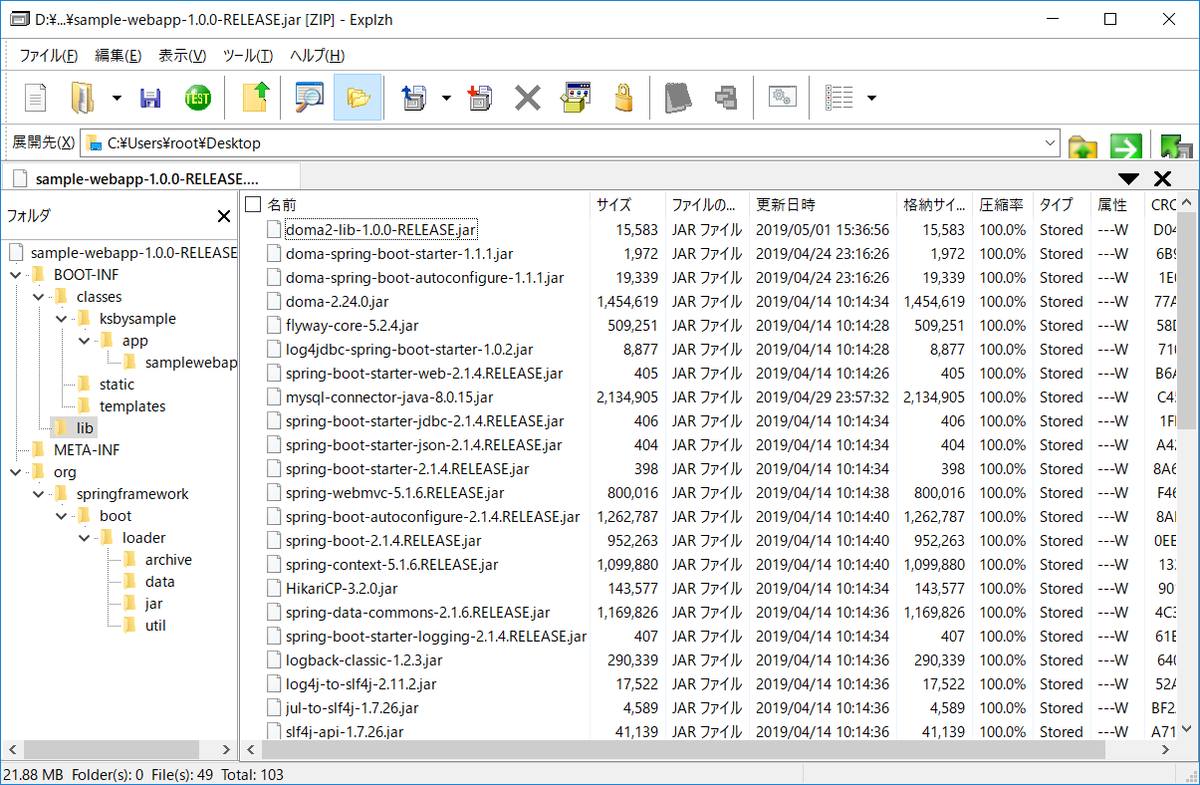Click the extract files icon
This screenshot has width=1200, height=785.
click(414, 98)
